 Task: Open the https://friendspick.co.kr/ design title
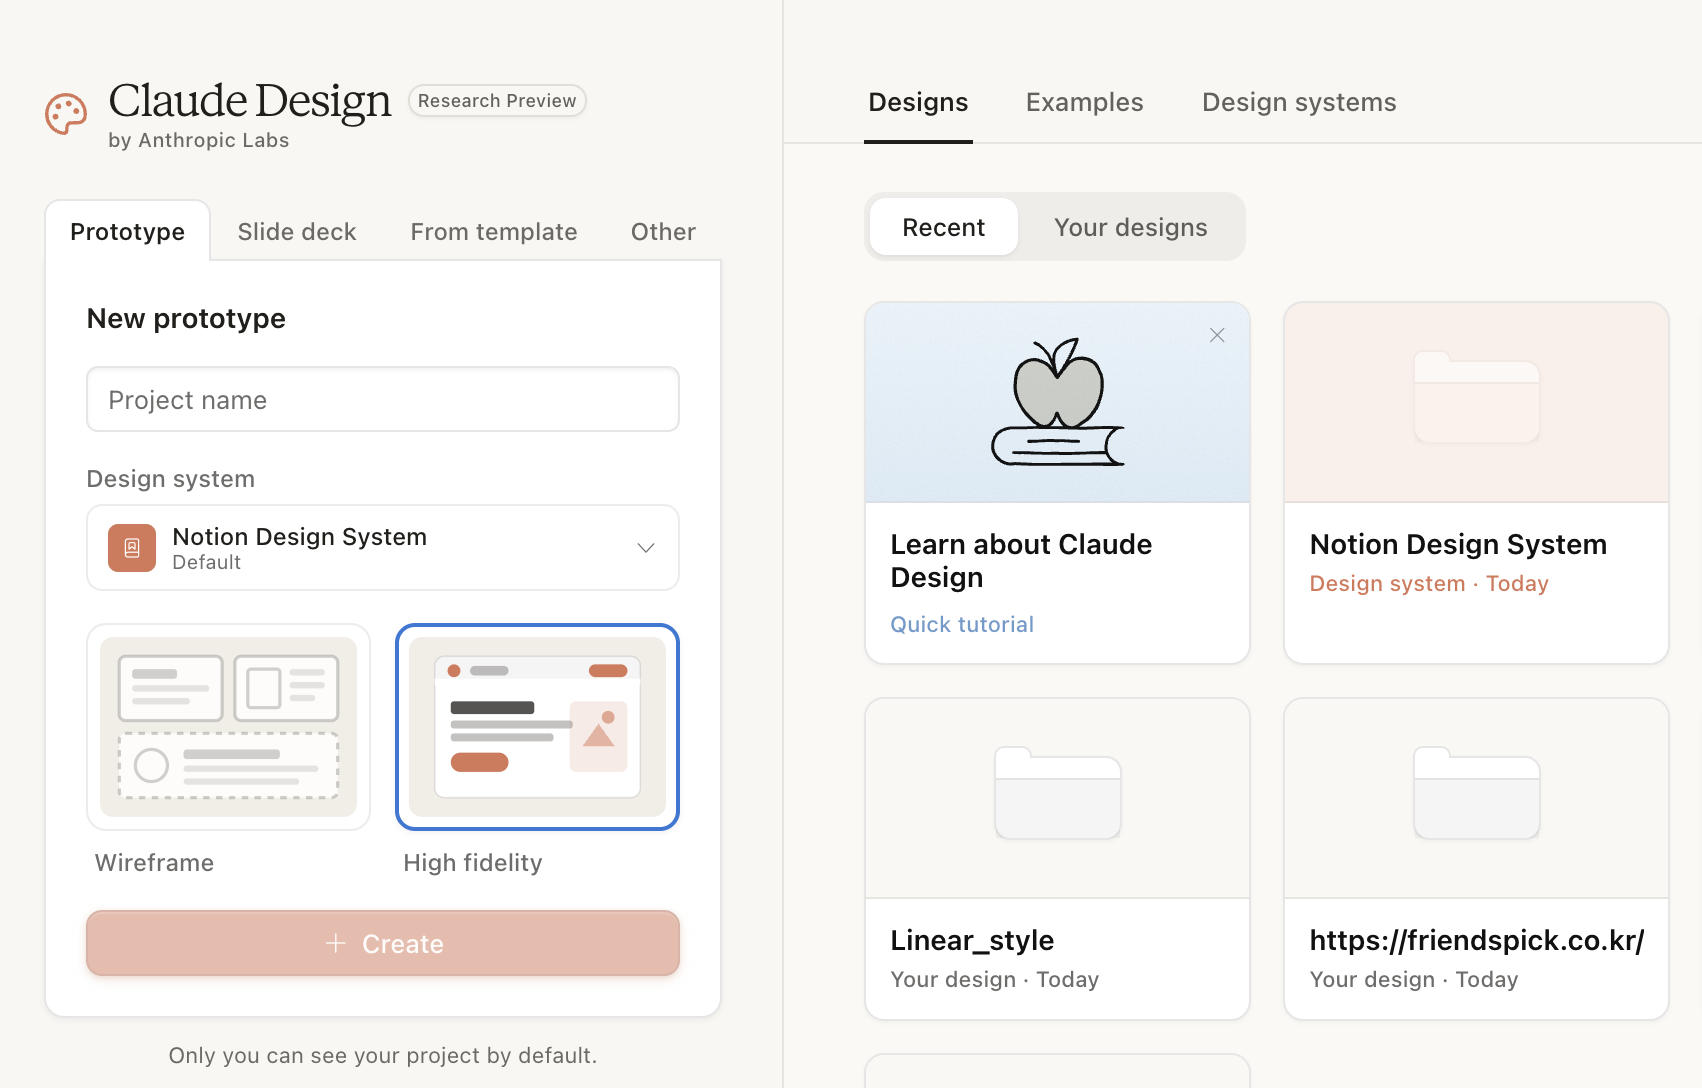coord(1477,940)
